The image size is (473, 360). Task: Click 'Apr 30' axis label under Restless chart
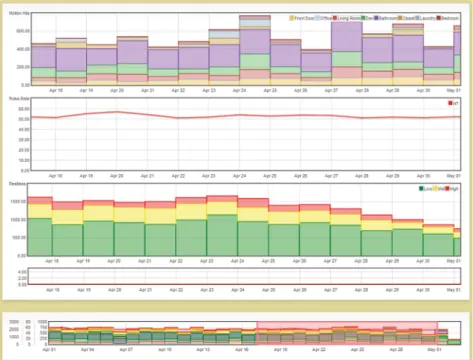[x=423, y=261]
